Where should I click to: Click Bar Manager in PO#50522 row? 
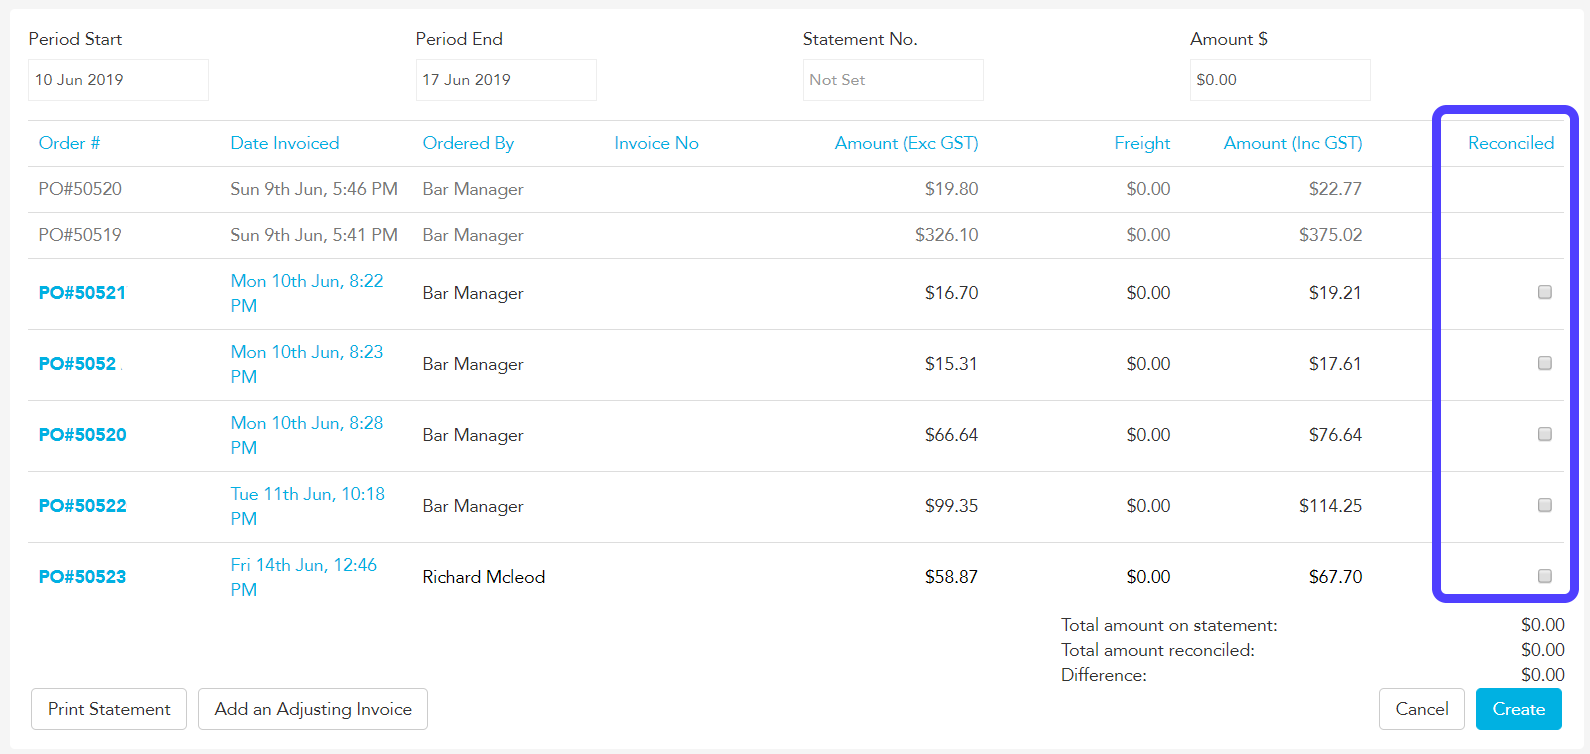(473, 506)
